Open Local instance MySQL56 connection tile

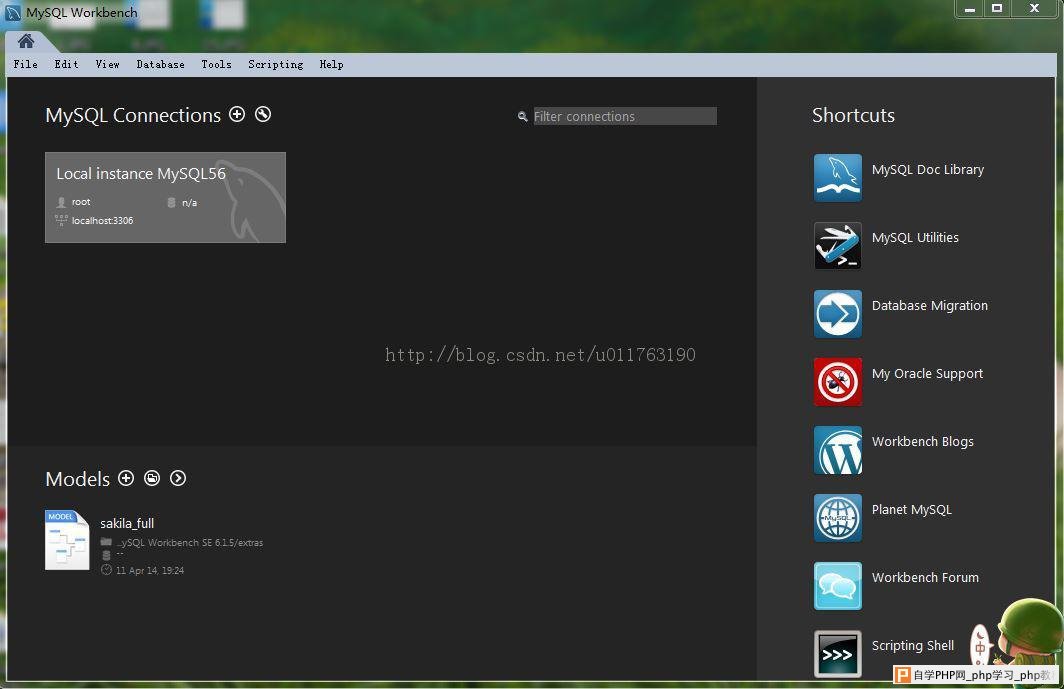166,197
